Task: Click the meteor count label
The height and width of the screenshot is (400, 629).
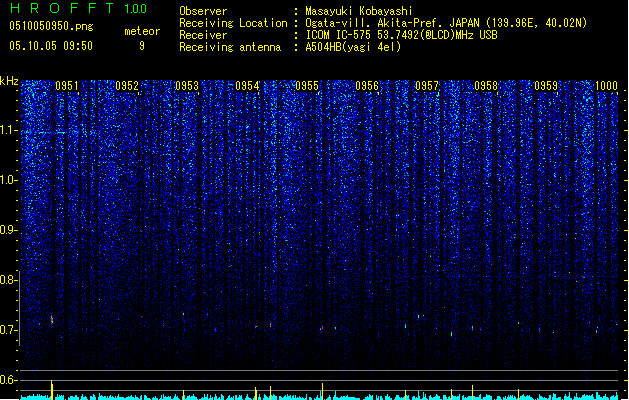Action: click(x=142, y=31)
